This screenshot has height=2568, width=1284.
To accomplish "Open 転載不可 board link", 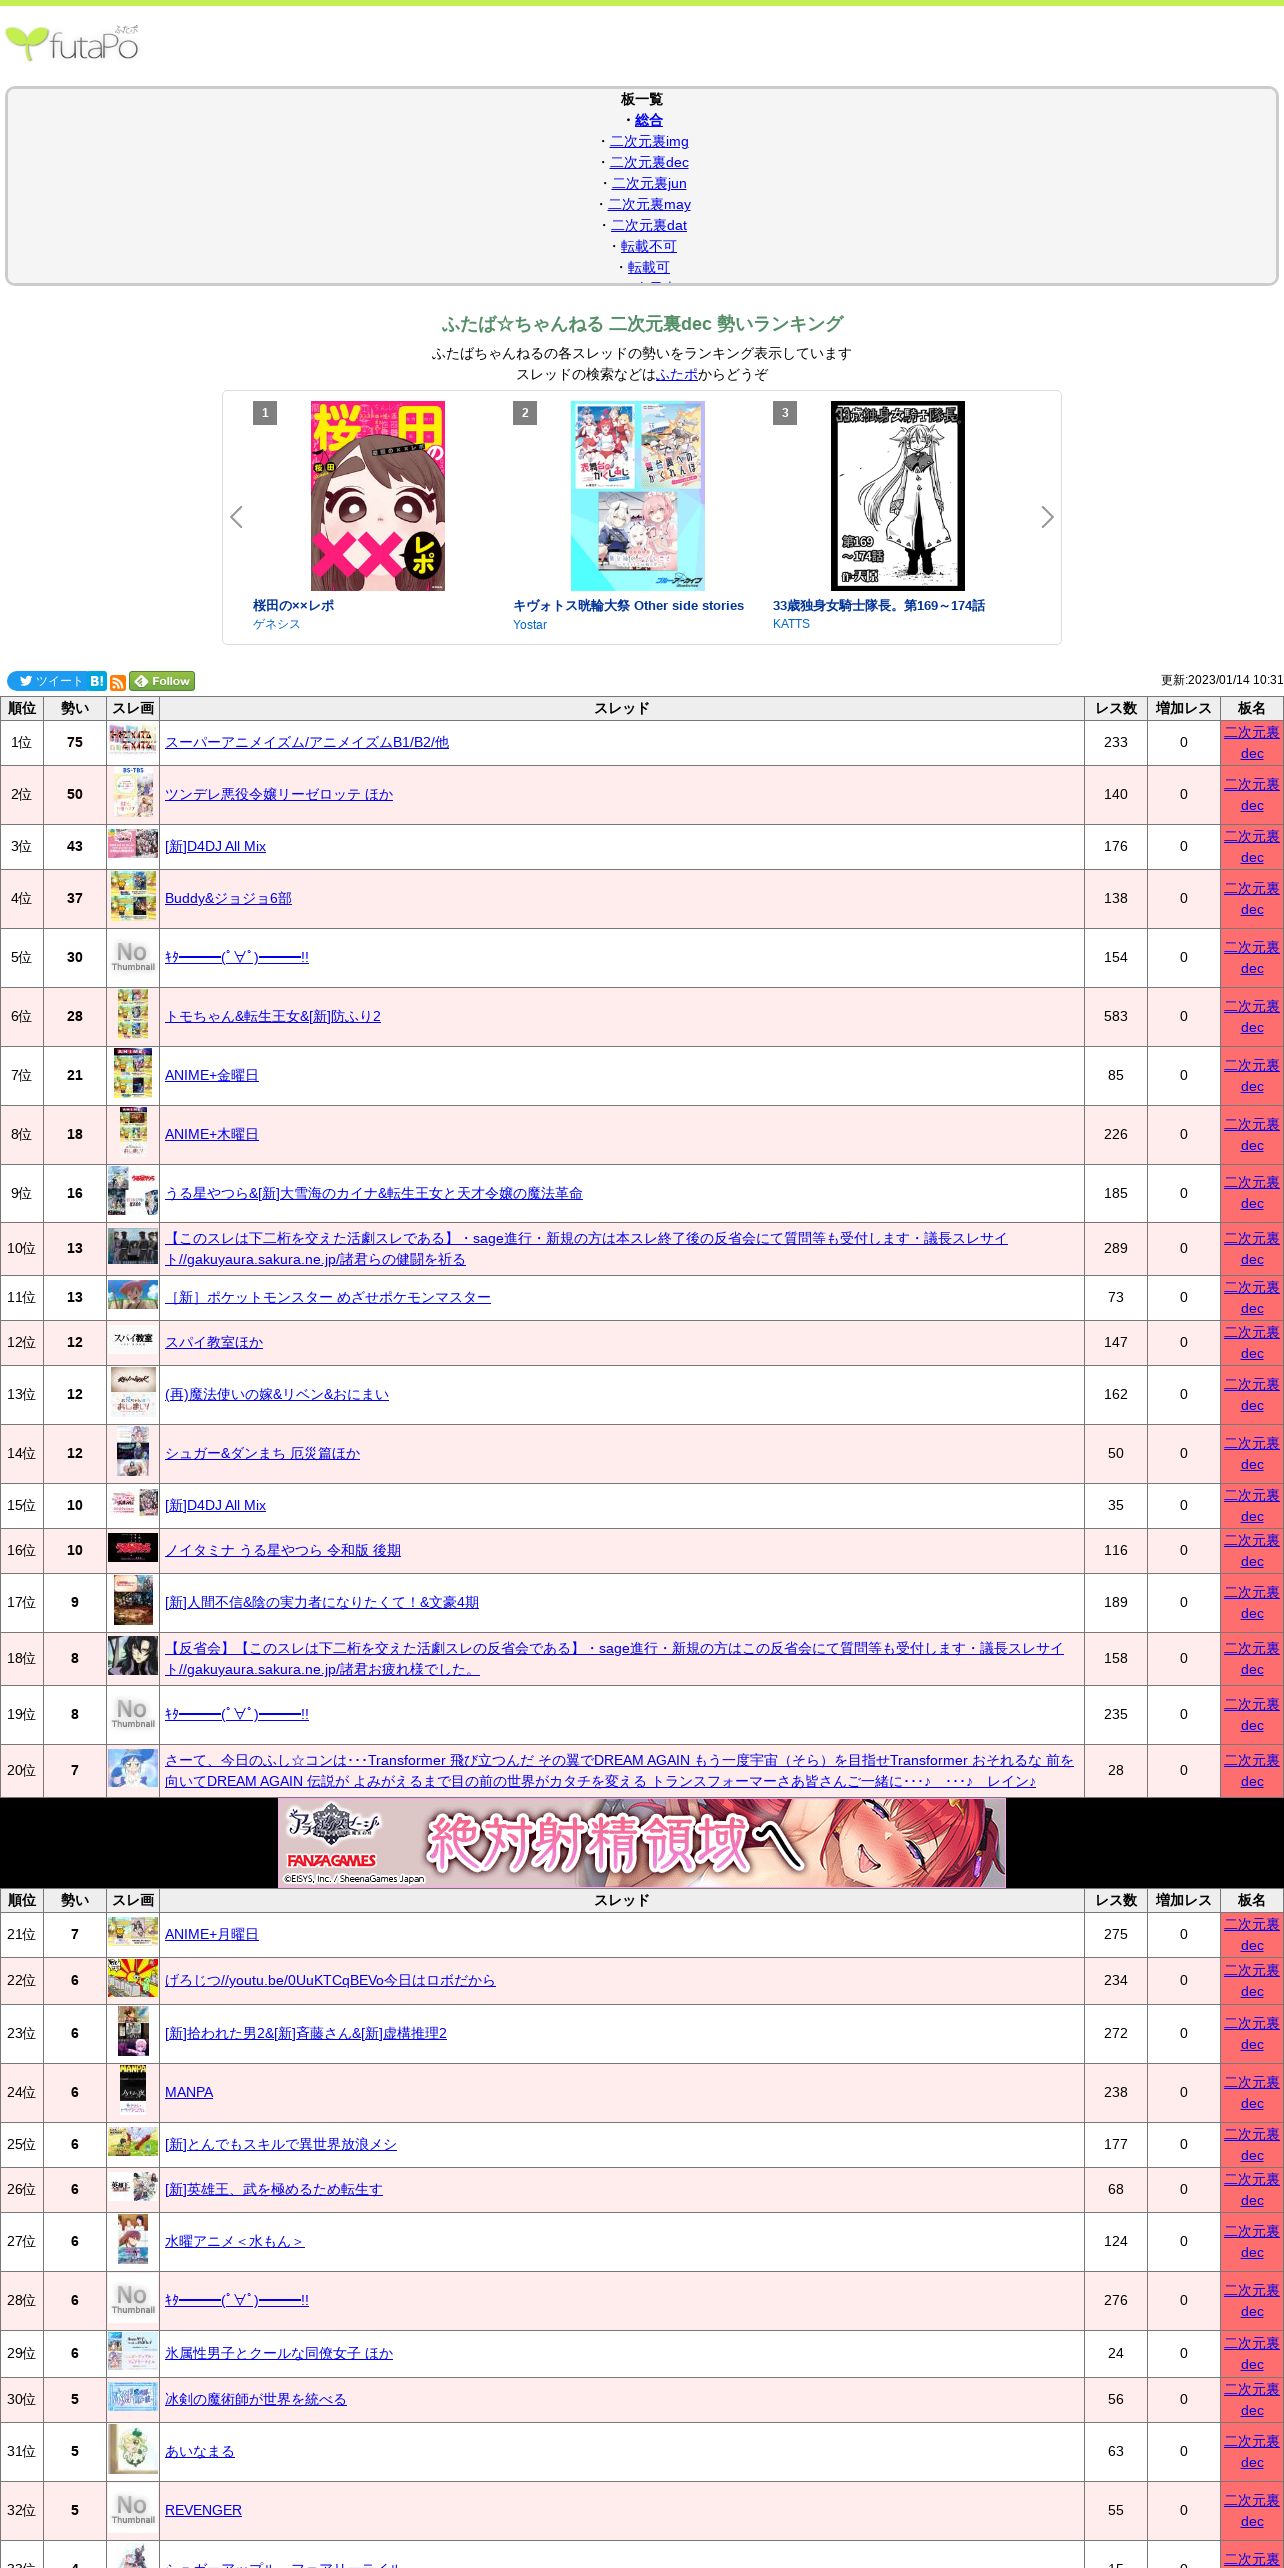I will click(x=649, y=246).
